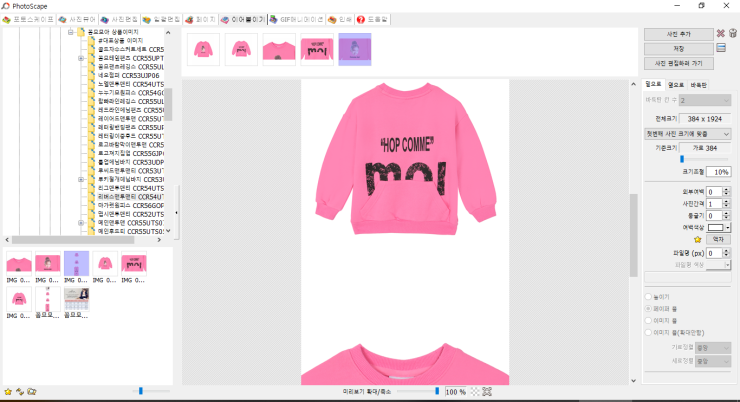Select the purple highlighted thumbnail in strip
The width and height of the screenshot is (740, 402).
(x=355, y=50)
